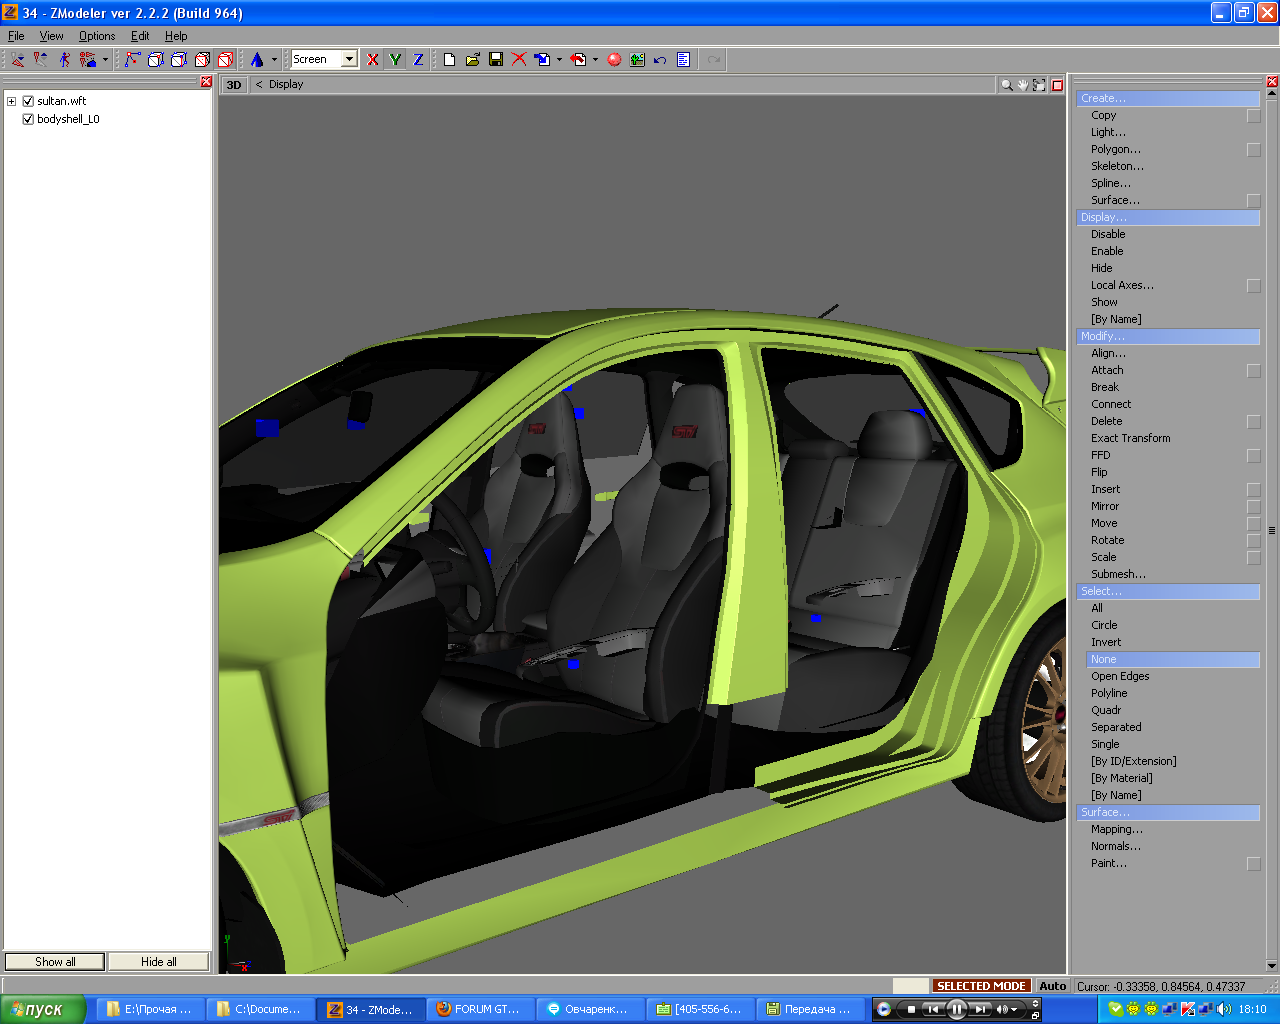Image resolution: width=1280 pixels, height=1024 pixels.
Task: Open the Screen coordinate system dropdown
Action: 349,60
